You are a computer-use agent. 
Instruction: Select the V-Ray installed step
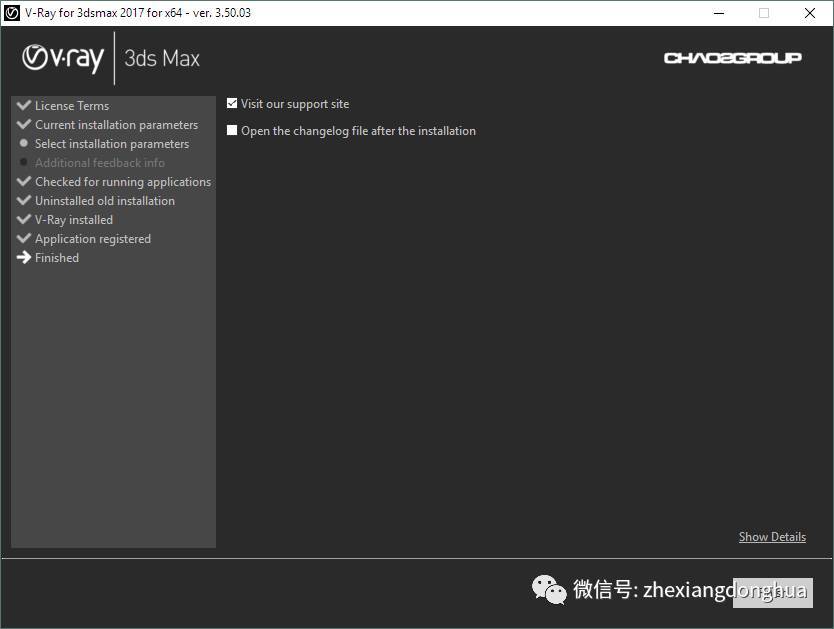pos(74,220)
